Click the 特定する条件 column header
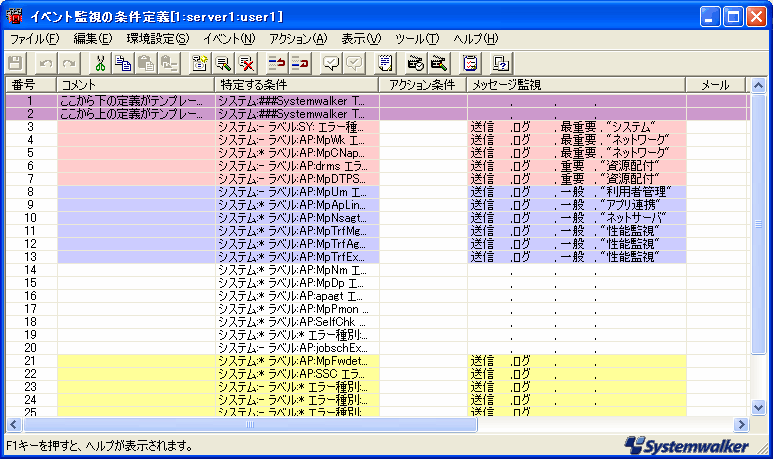Image resolution: width=773 pixels, height=459 pixels. point(297,85)
